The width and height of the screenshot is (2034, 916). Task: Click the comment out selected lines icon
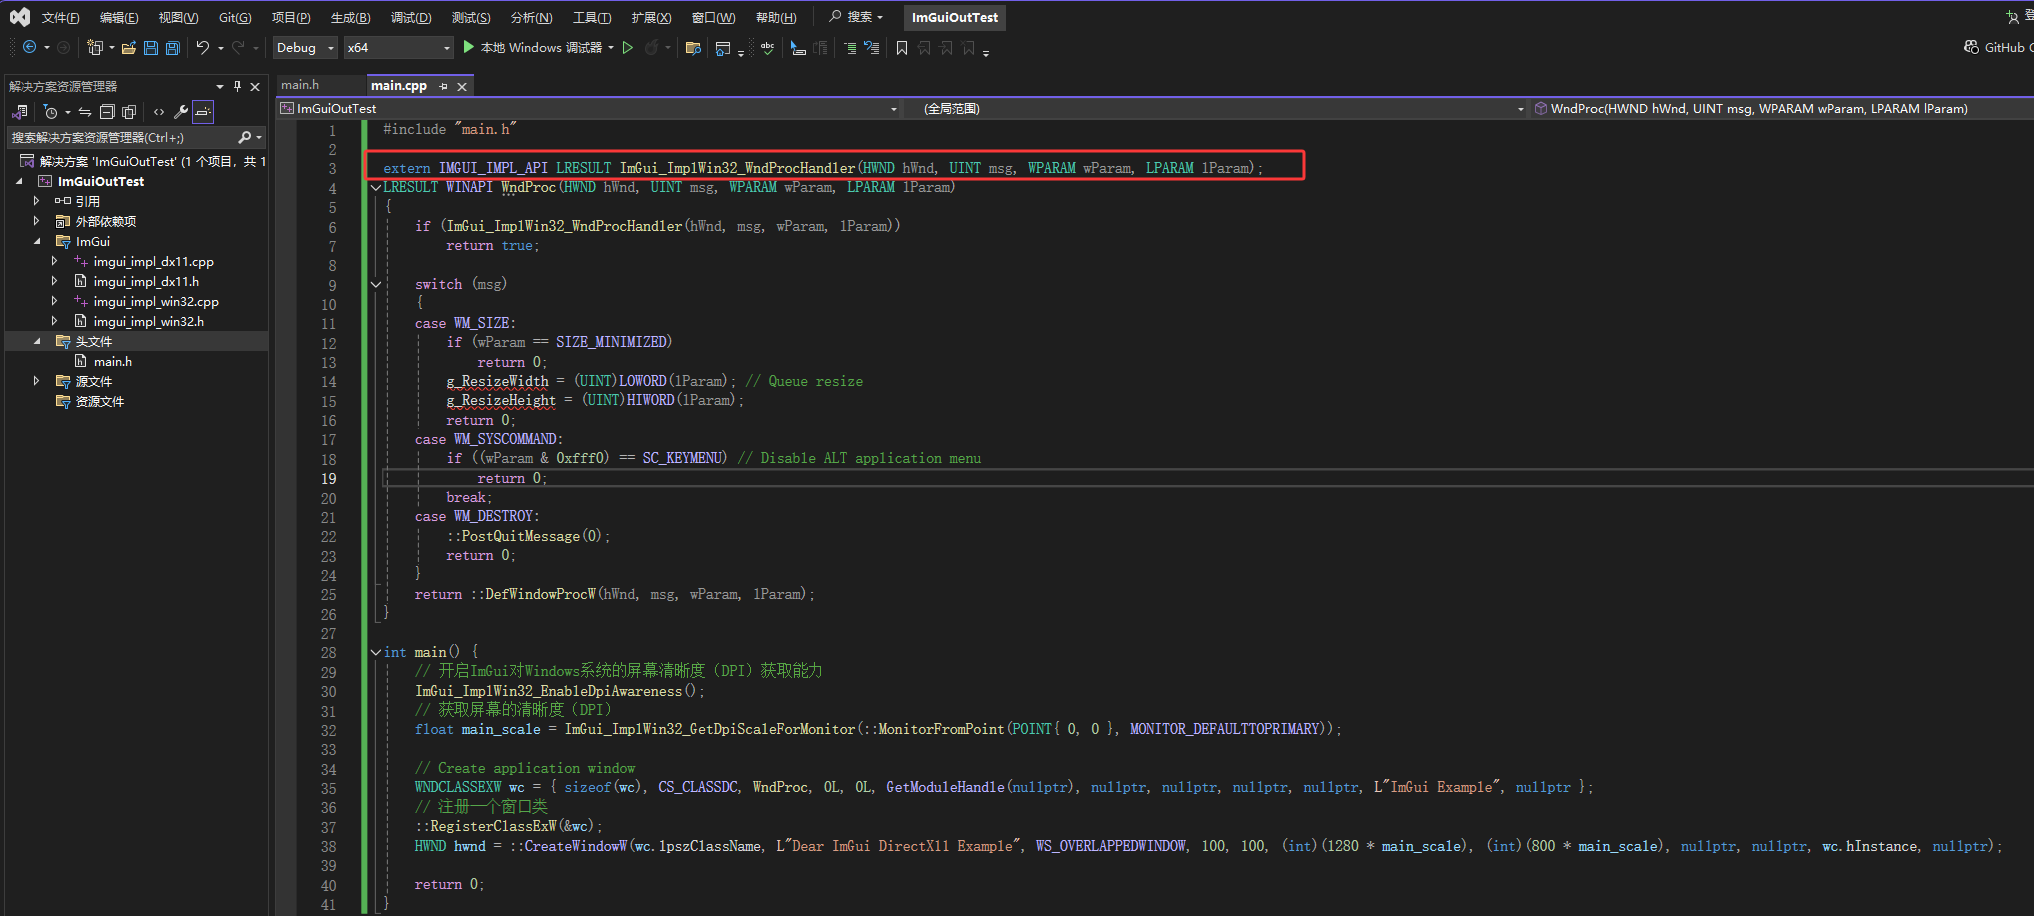point(849,47)
